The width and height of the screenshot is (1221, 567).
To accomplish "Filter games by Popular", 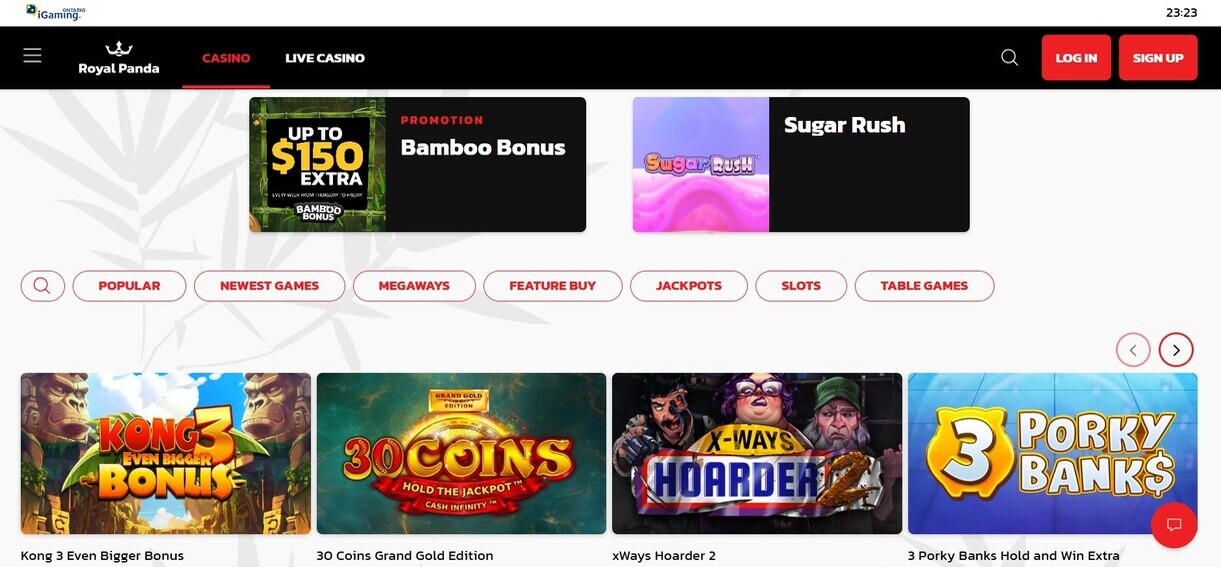I will pos(129,286).
